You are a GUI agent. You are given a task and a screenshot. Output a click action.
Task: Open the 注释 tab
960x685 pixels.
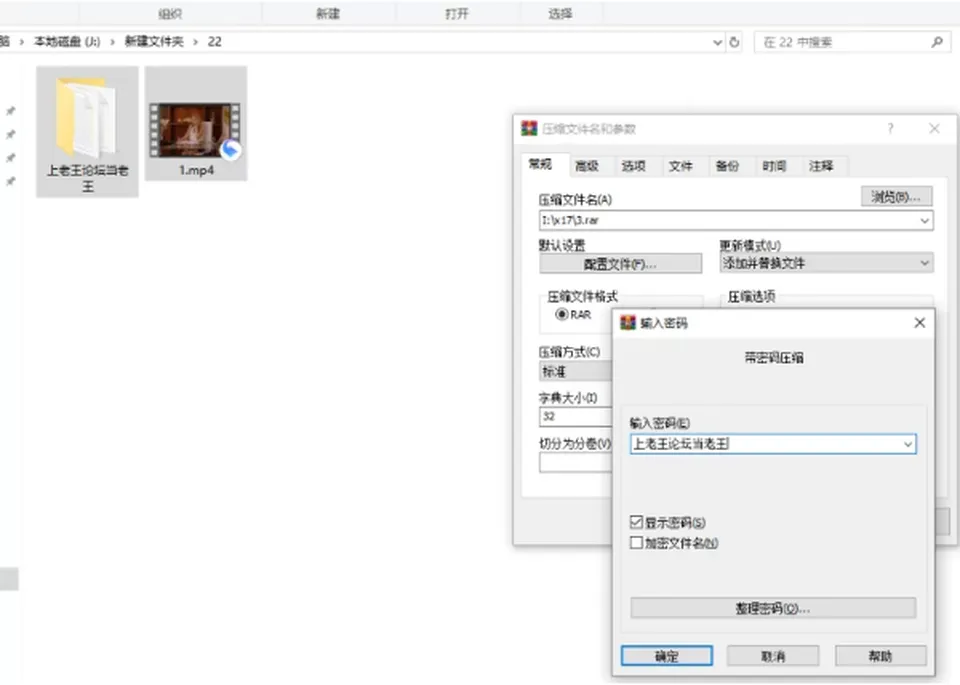[x=821, y=166]
